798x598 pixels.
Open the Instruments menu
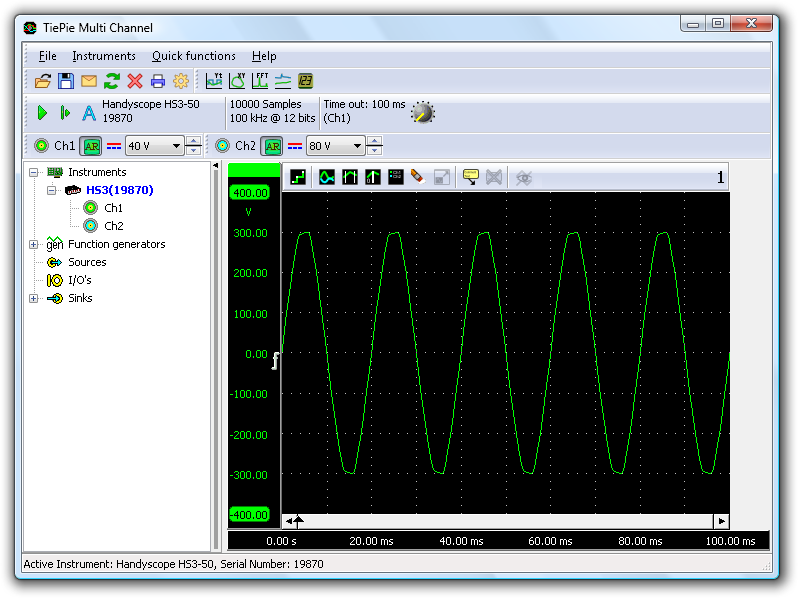104,56
